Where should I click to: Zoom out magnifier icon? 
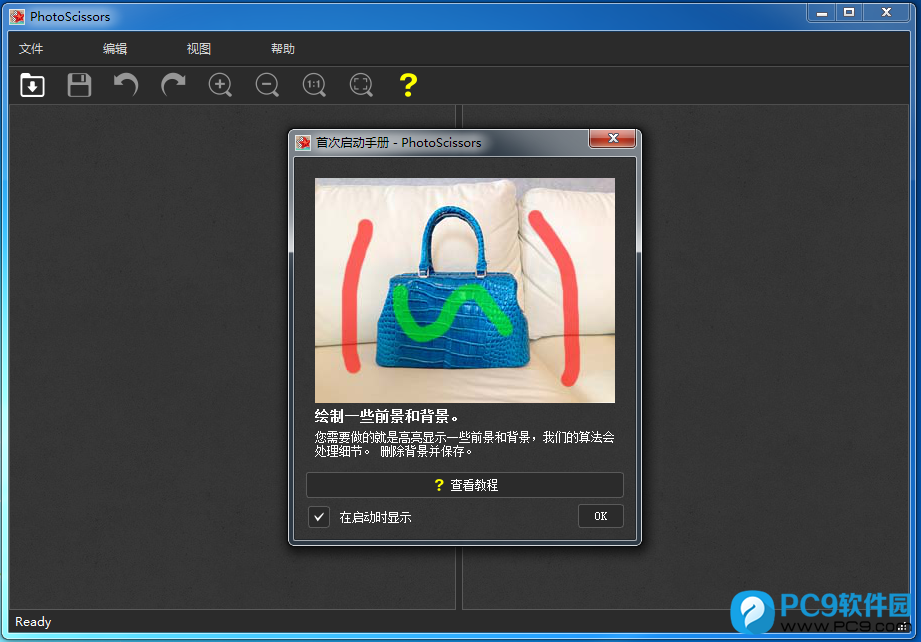267,85
